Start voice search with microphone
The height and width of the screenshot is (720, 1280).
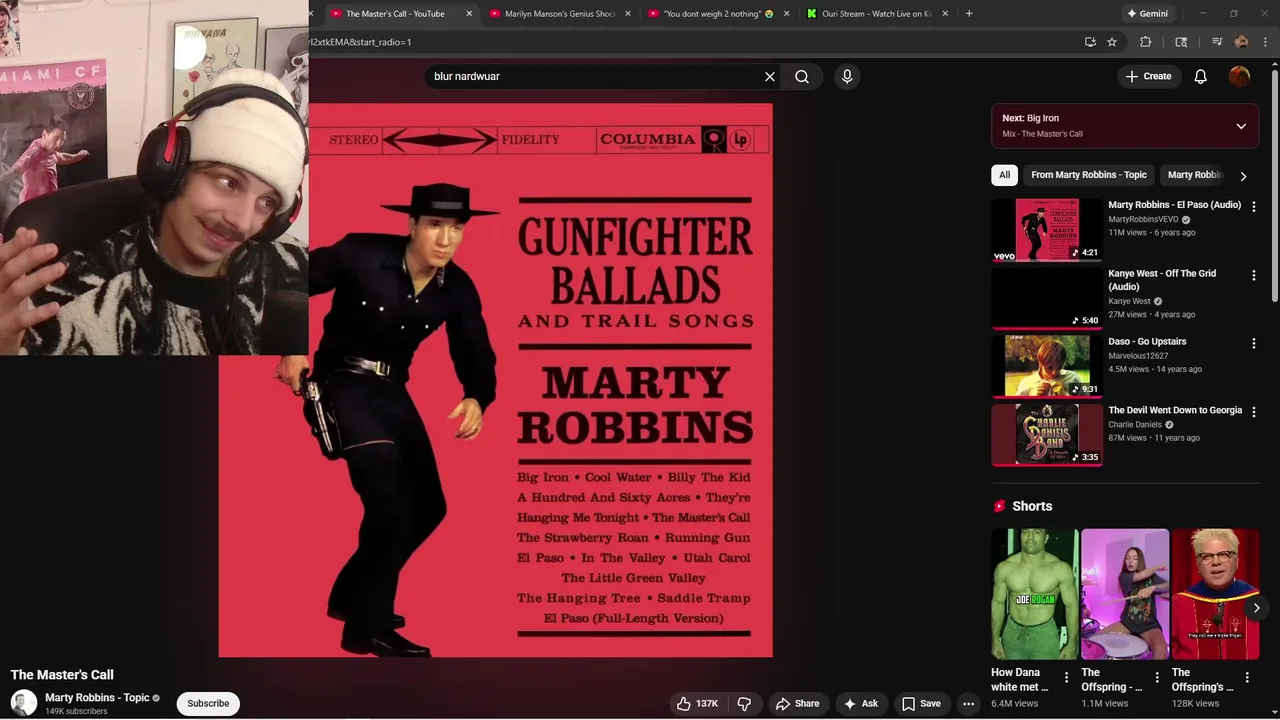pos(847,76)
